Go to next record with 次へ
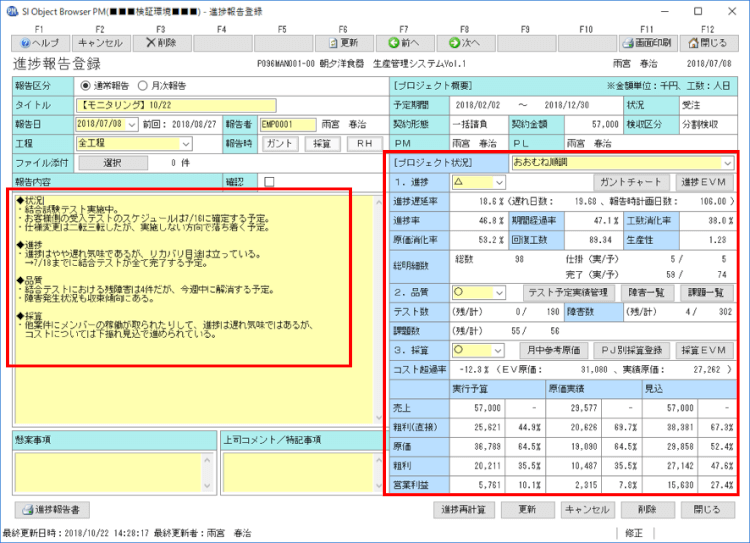The image size is (750, 543). click(465, 43)
